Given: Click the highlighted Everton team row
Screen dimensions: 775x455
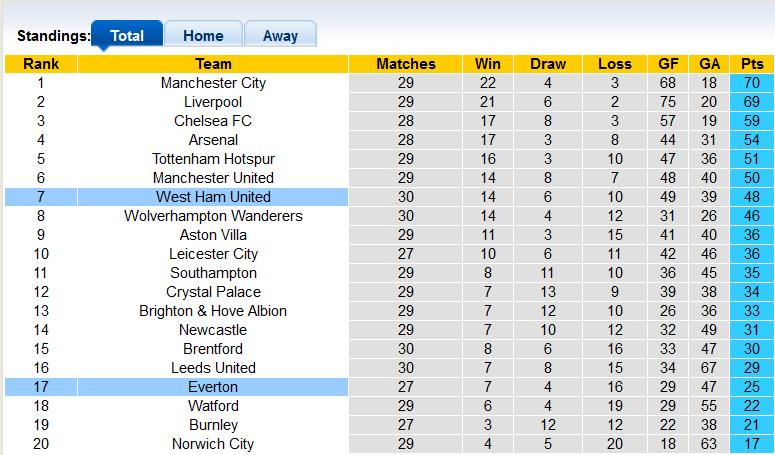Looking at the screenshot, I should [213, 387].
